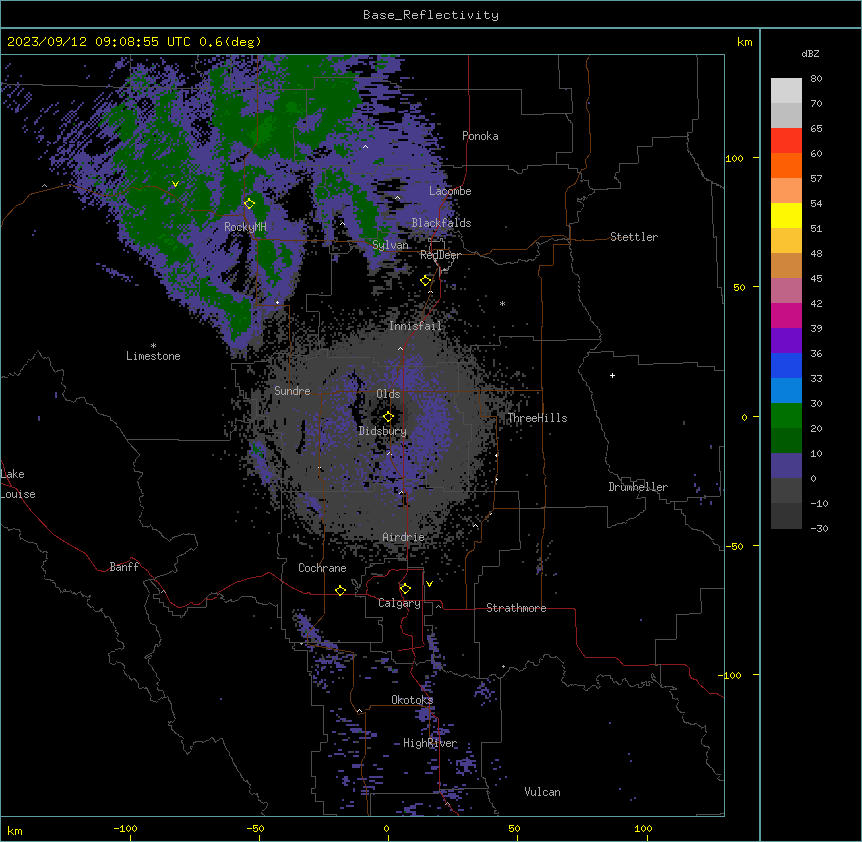Click the 100 tick label on right axis
Image resolution: width=862 pixels, height=842 pixels.
[734, 158]
